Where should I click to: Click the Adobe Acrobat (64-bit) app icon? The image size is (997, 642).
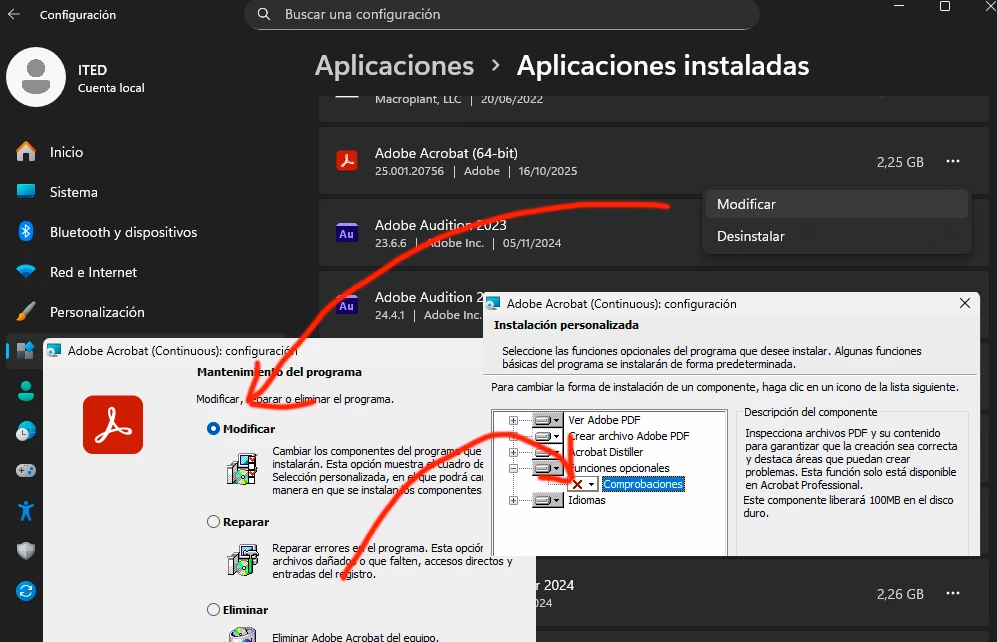pos(347,161)
